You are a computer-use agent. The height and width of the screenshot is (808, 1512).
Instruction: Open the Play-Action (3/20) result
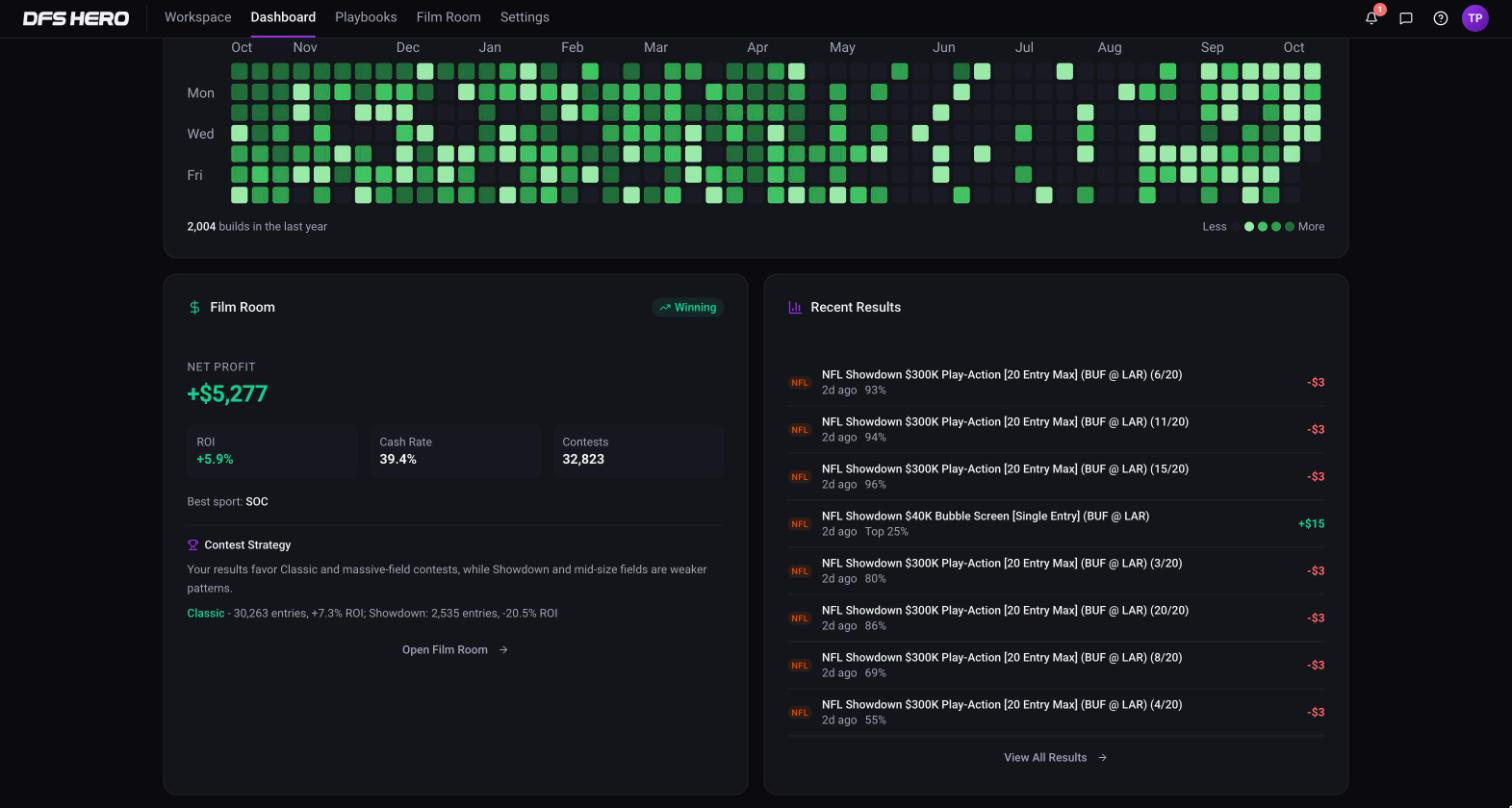(1056, 571)
